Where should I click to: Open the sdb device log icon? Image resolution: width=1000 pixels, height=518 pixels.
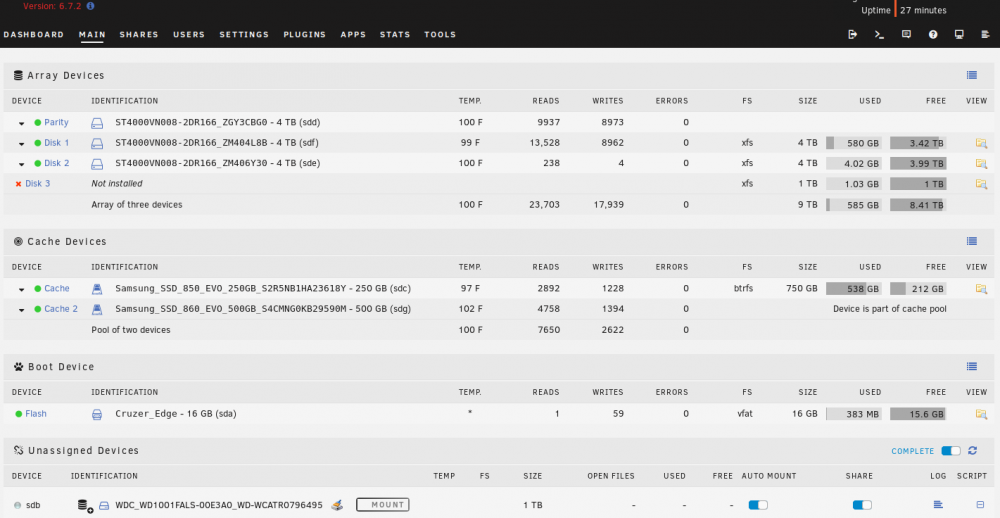(938, 505)
